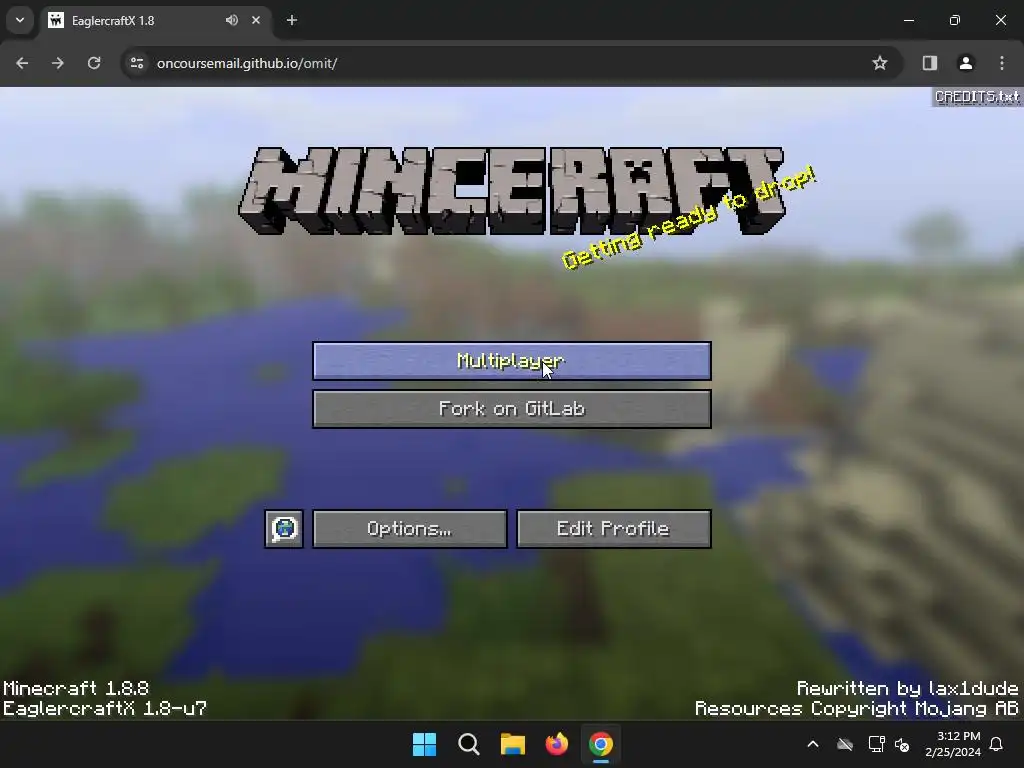Minimize the Chrome window

[x=908, y=20]
